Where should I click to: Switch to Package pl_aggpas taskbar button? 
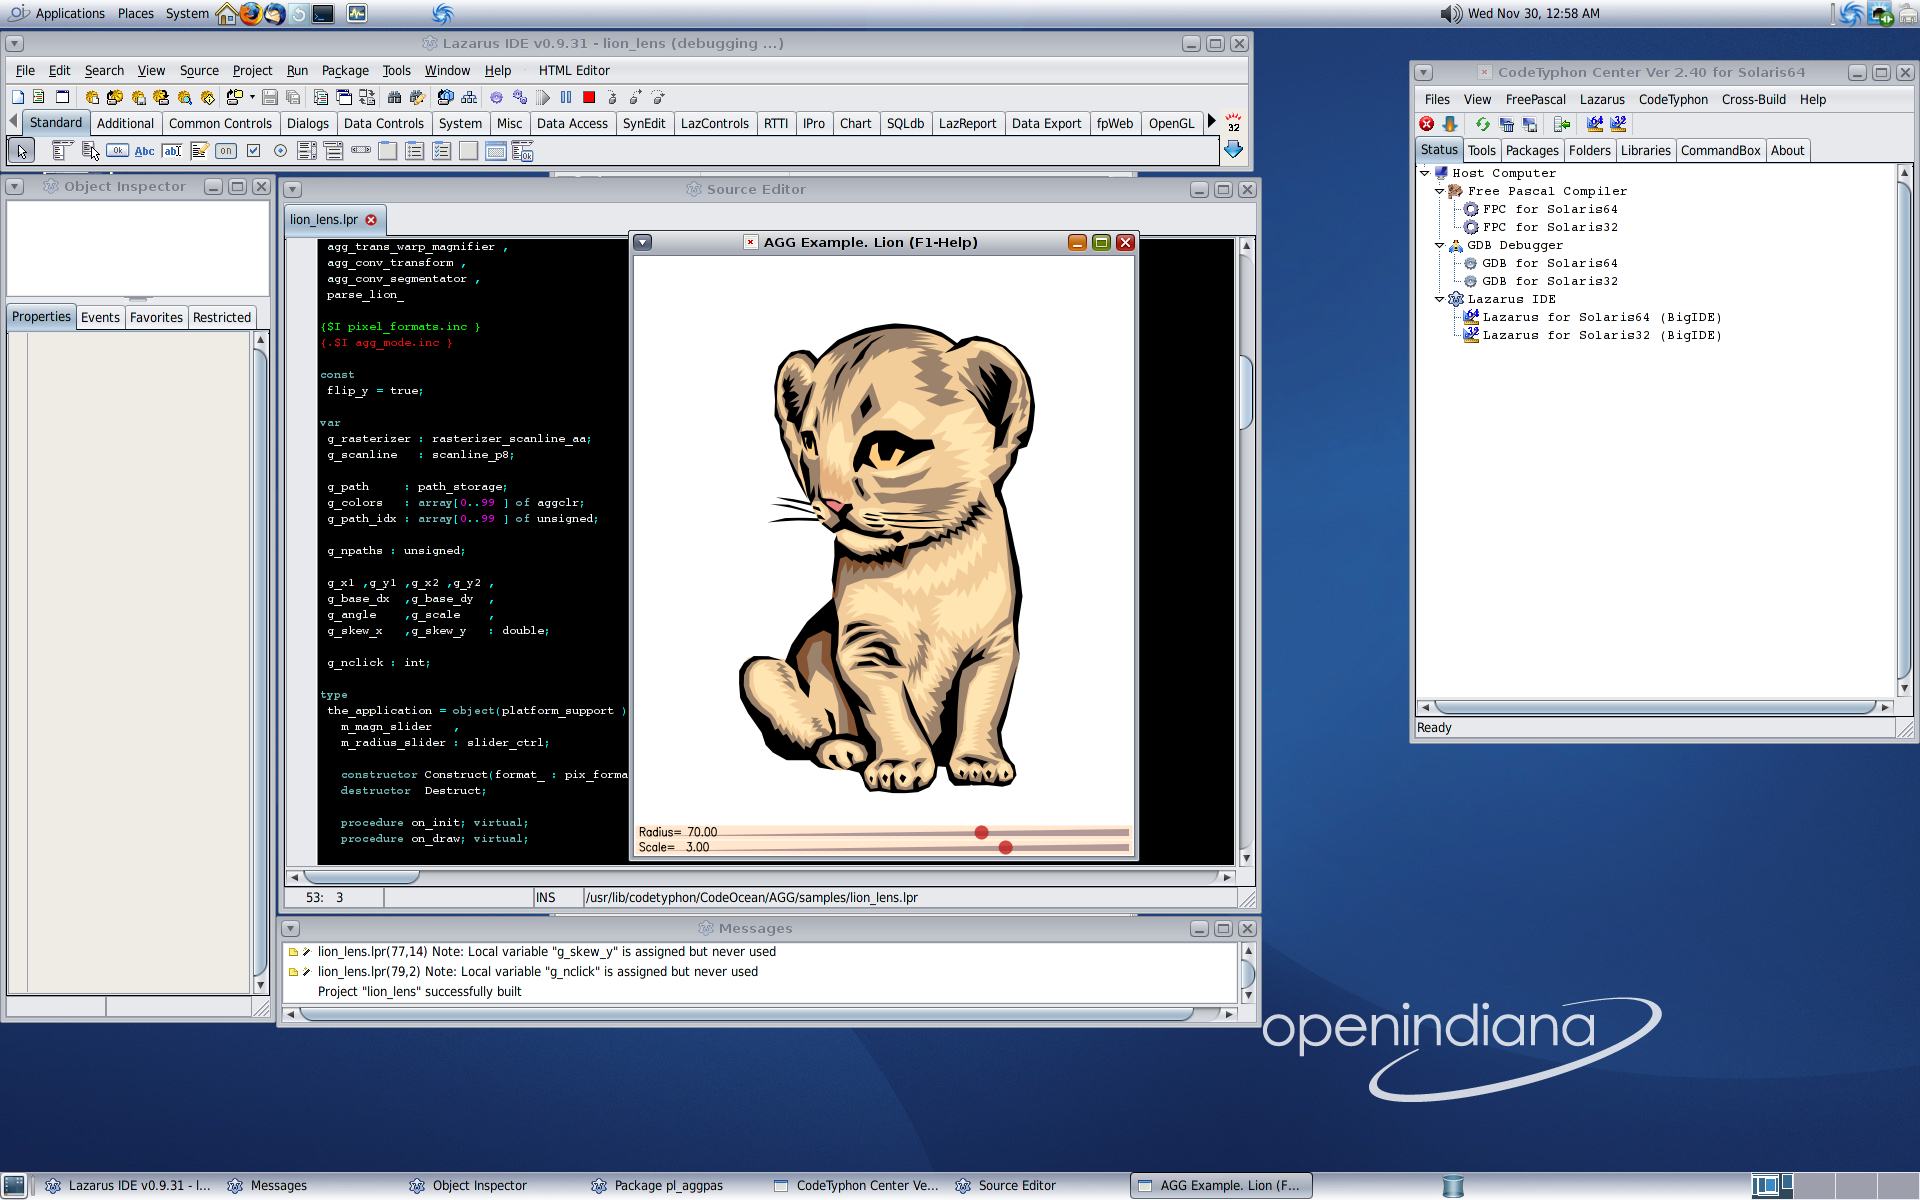coord(658,1186)
